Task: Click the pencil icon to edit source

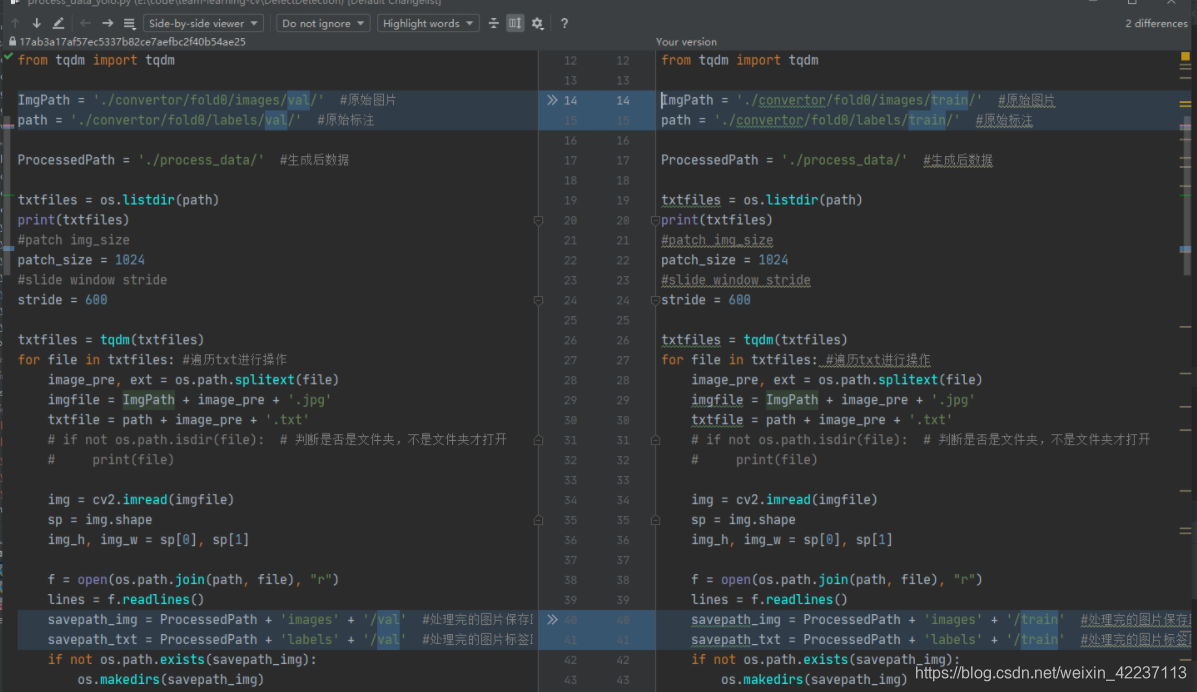Action: 58,24
